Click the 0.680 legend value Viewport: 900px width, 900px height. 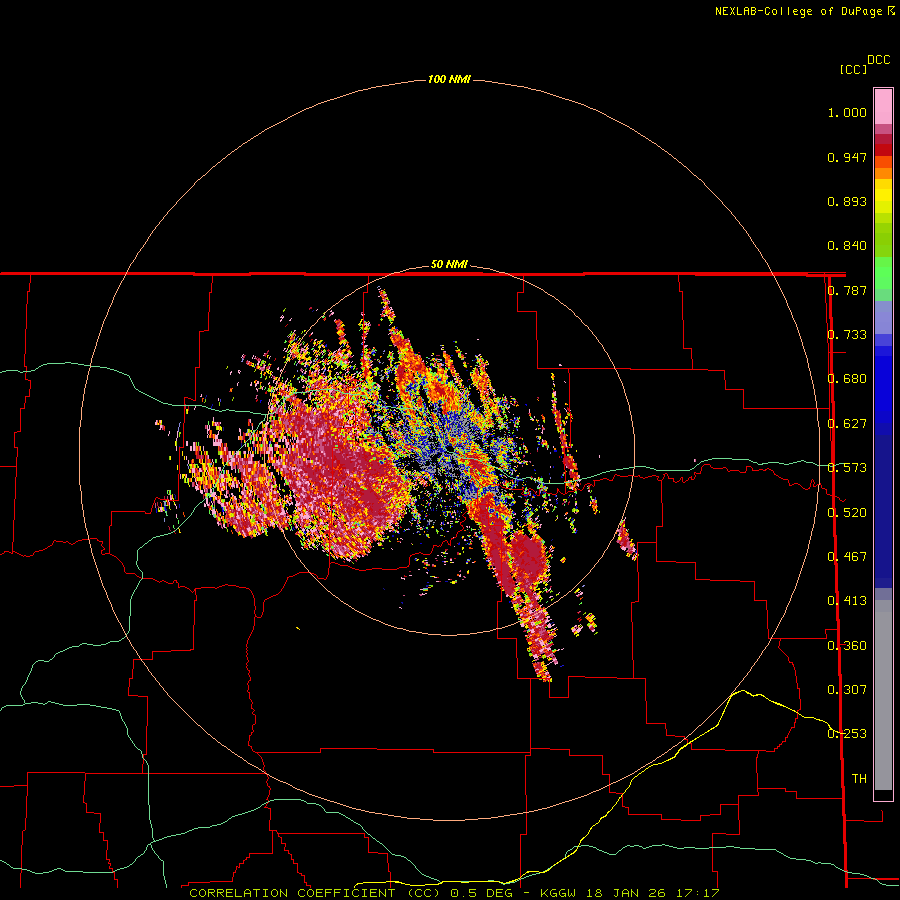847,379
